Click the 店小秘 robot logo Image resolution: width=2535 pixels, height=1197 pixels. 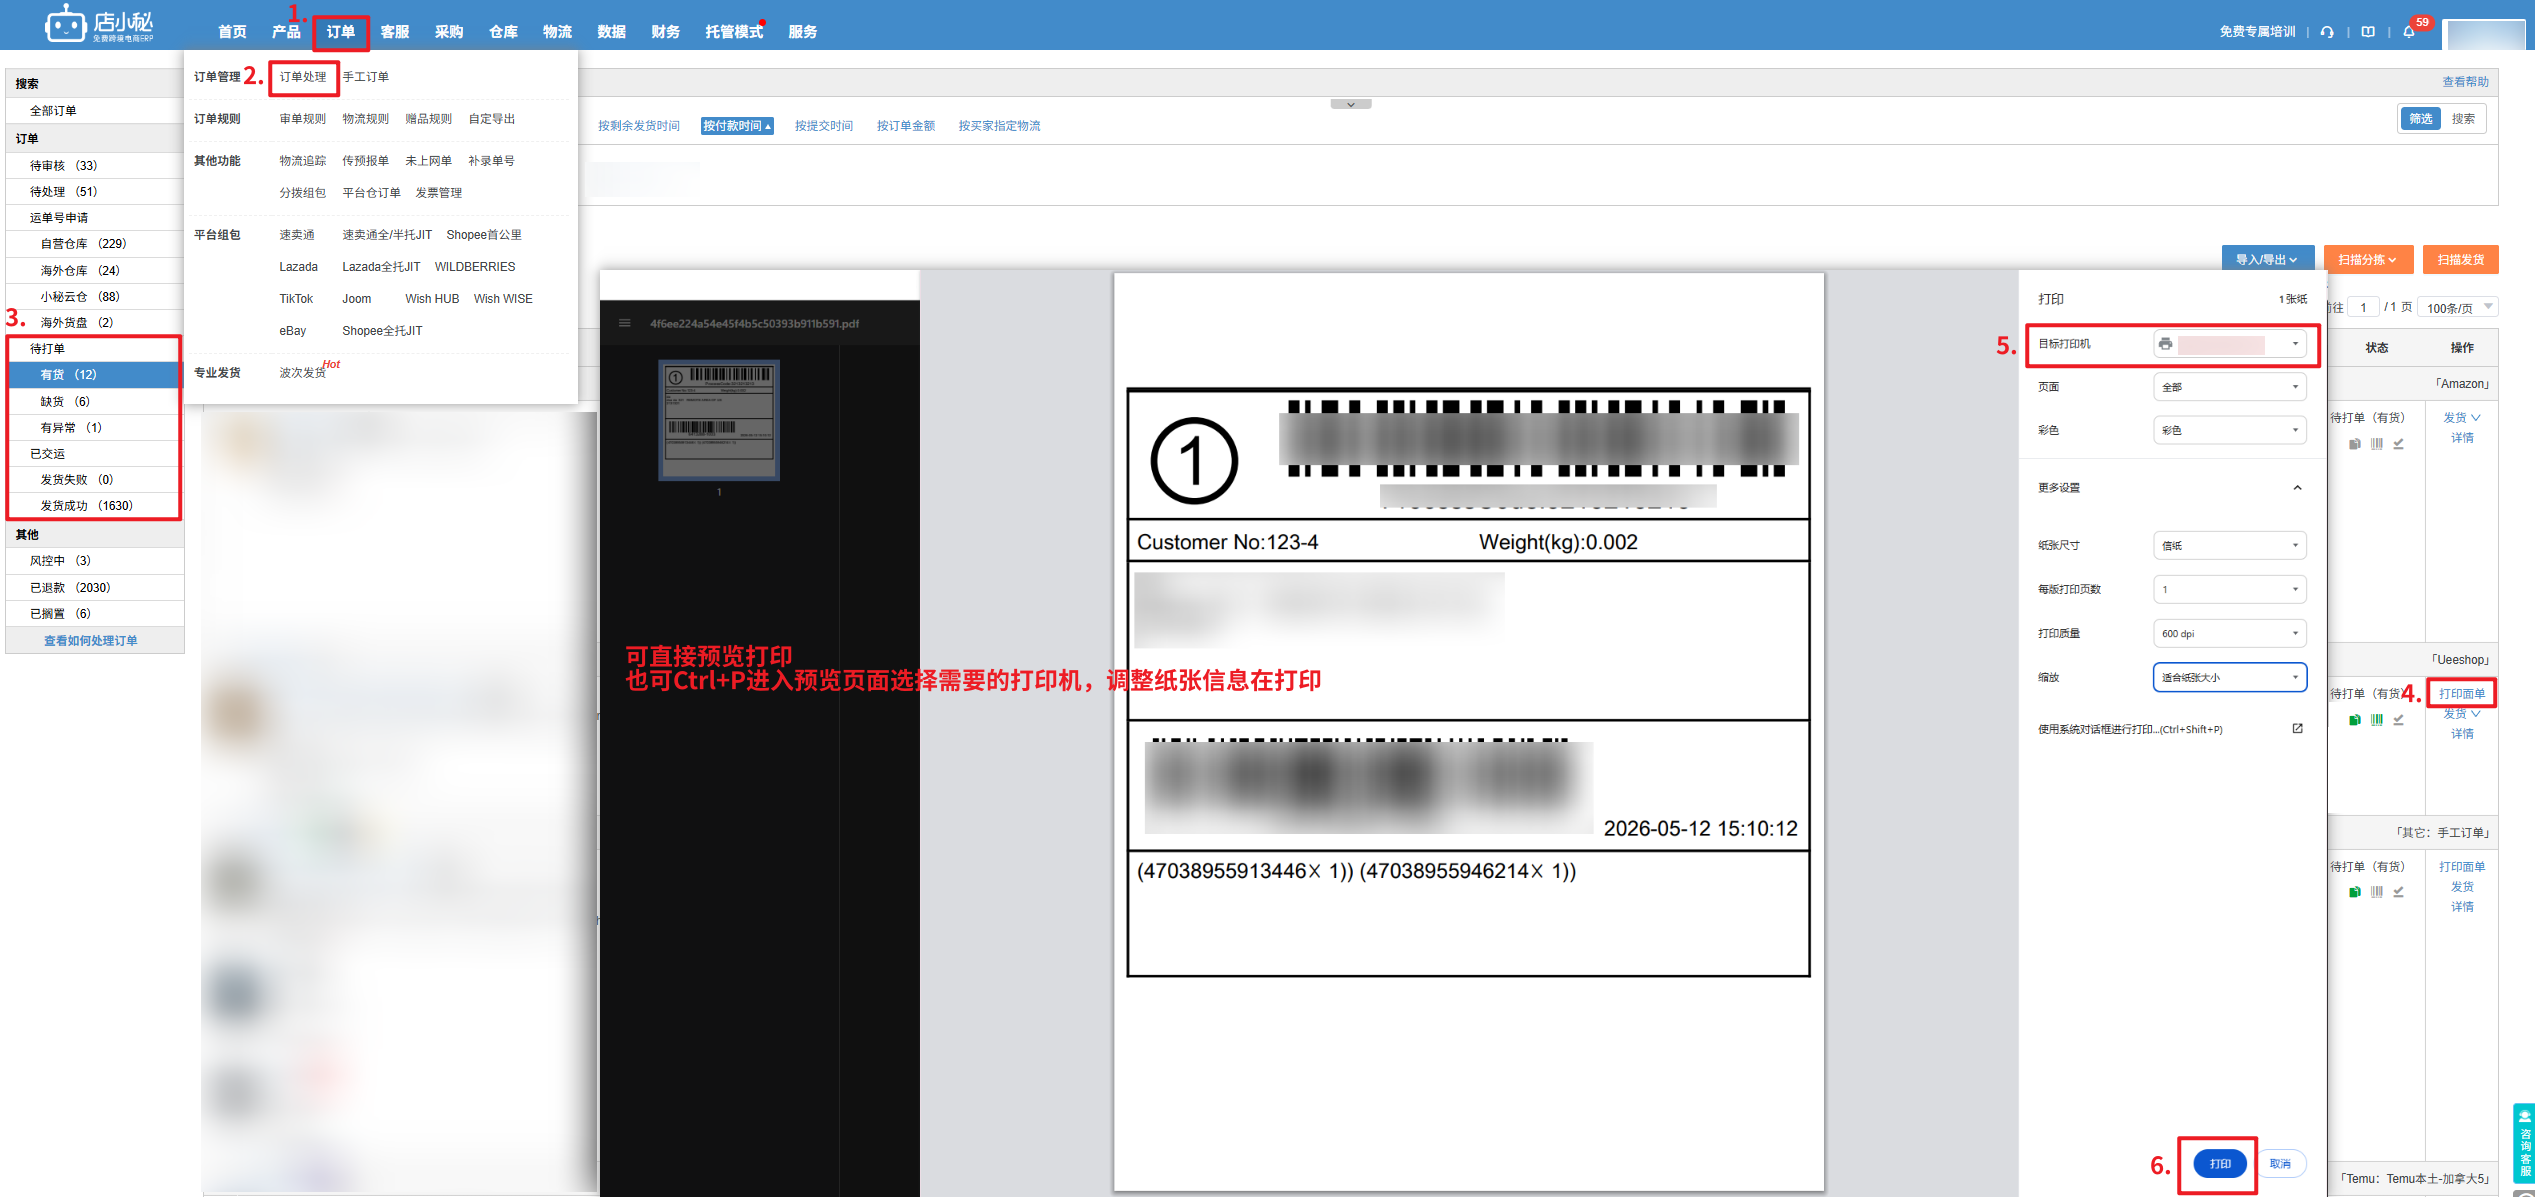66,24
